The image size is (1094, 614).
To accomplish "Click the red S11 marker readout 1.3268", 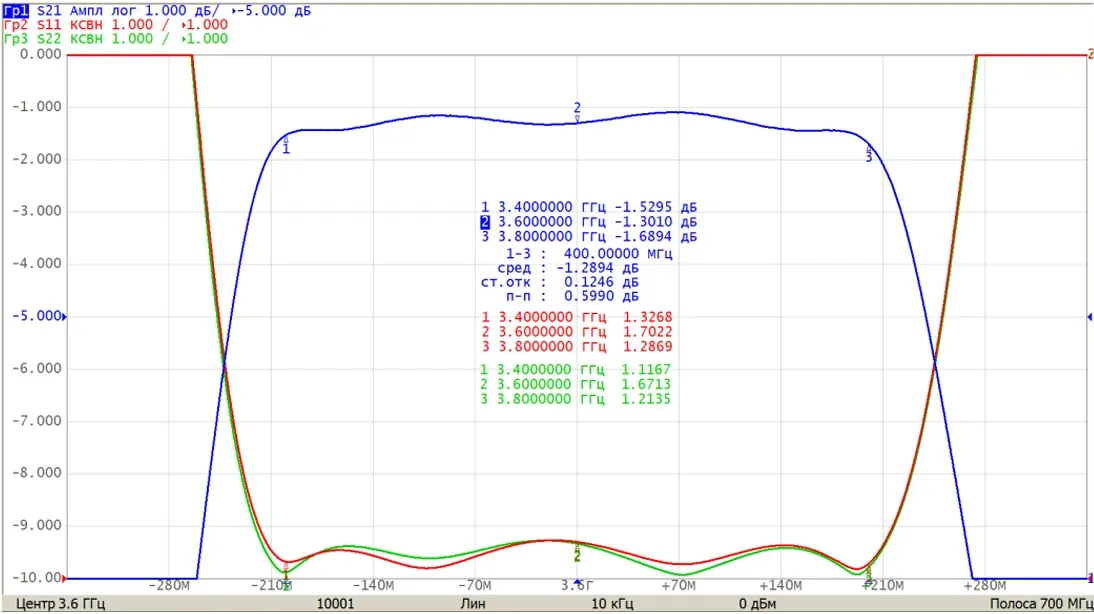I will 576,317.
